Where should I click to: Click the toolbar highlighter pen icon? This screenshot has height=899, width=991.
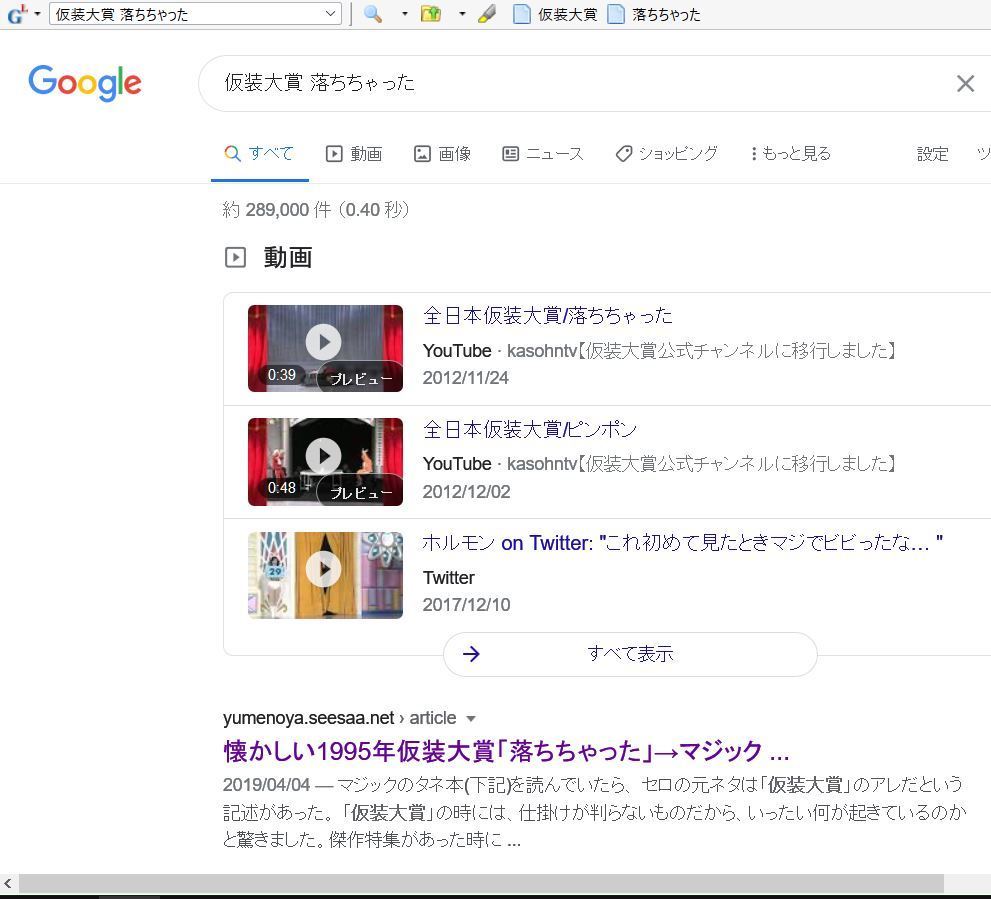tap(487, 14)
